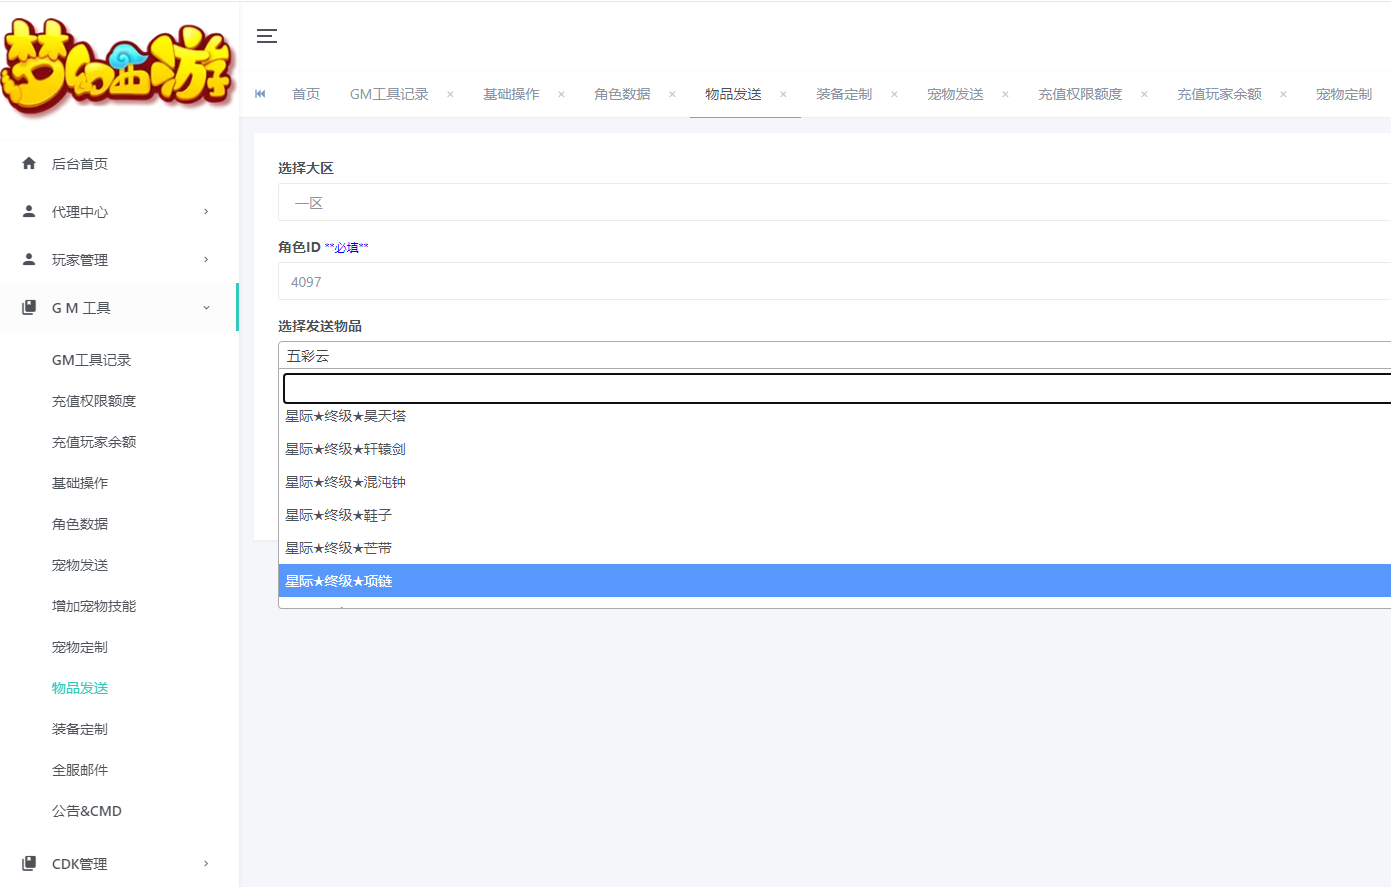This screenshot has width=1391, height=887.
Task: Expand the 代理中心 submenu chevron
Action: (x=206, y=211)
